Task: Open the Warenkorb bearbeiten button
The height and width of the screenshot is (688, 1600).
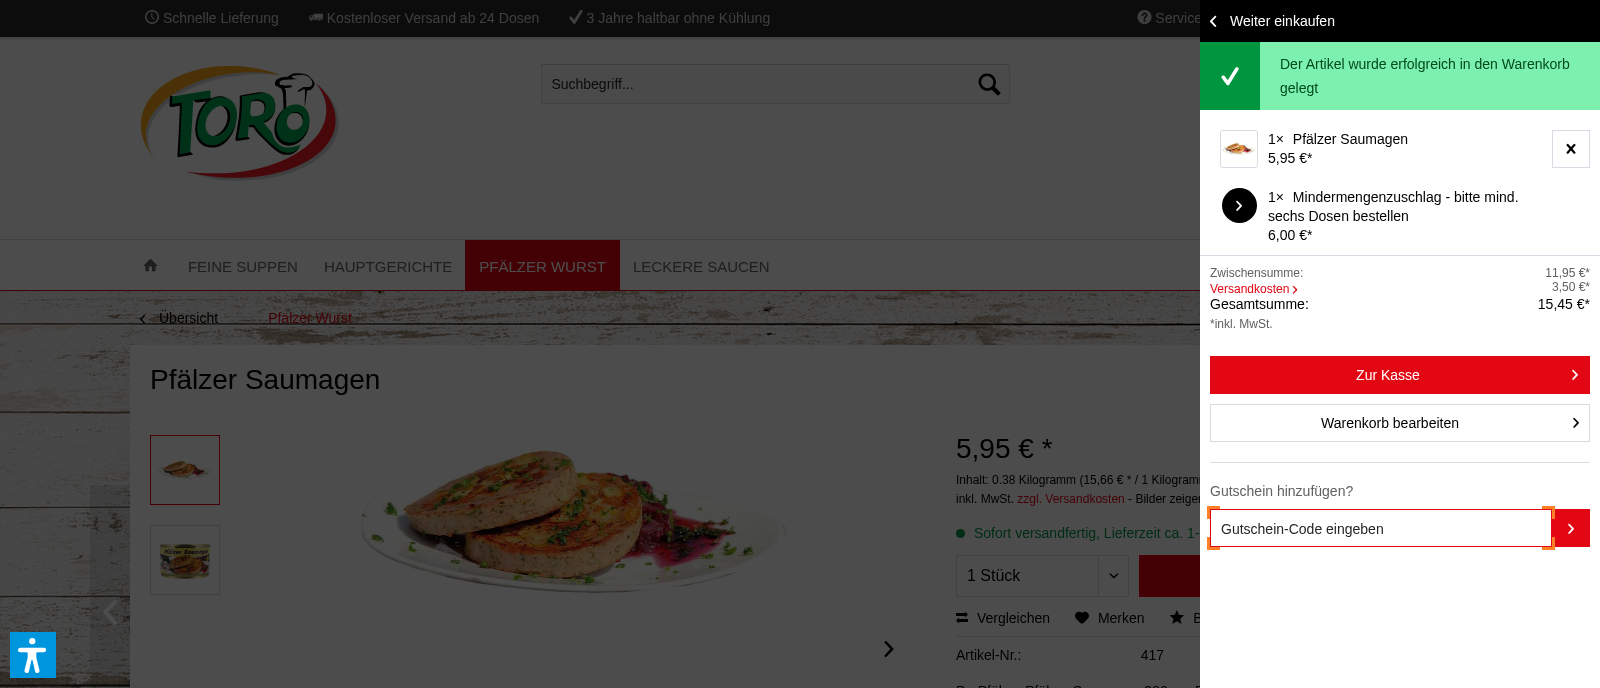Action: (x=1400, y=423)
